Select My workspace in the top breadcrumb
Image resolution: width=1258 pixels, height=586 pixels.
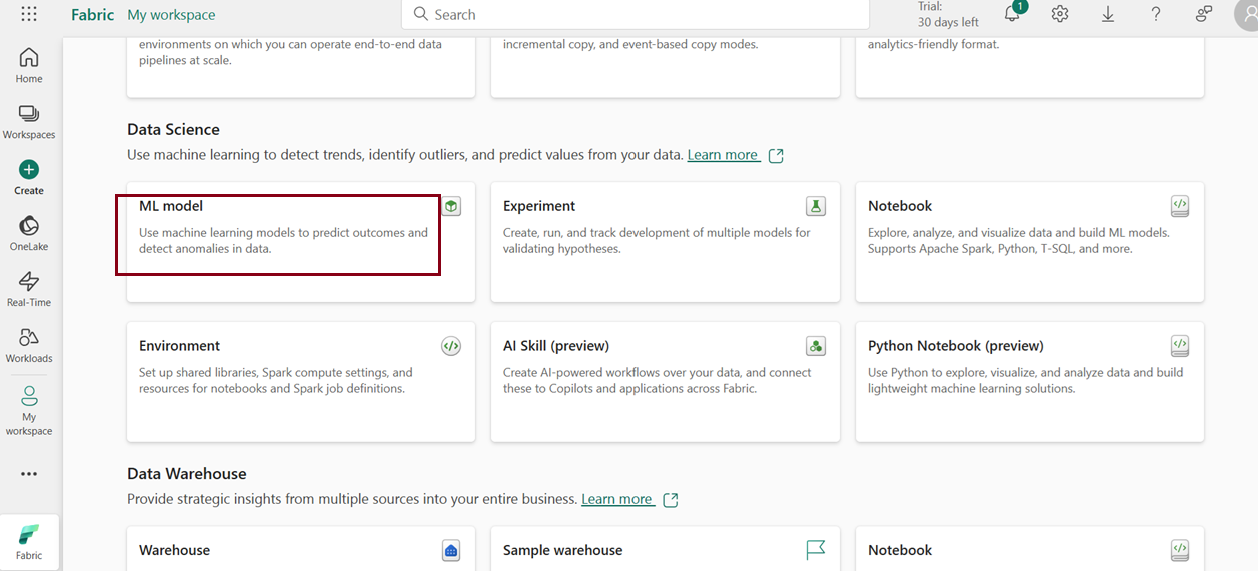[171, 15]
